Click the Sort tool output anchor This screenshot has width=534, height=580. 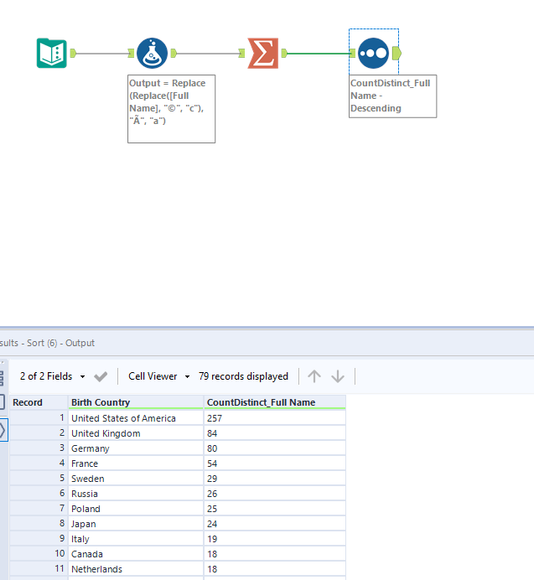[x=396, y=53]
